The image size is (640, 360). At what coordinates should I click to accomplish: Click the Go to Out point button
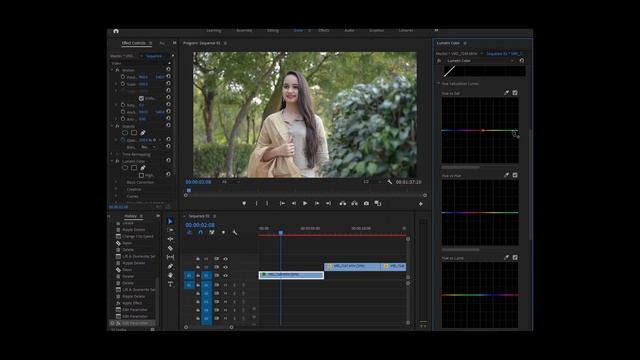pyautogui.click(x=328, y=203)
